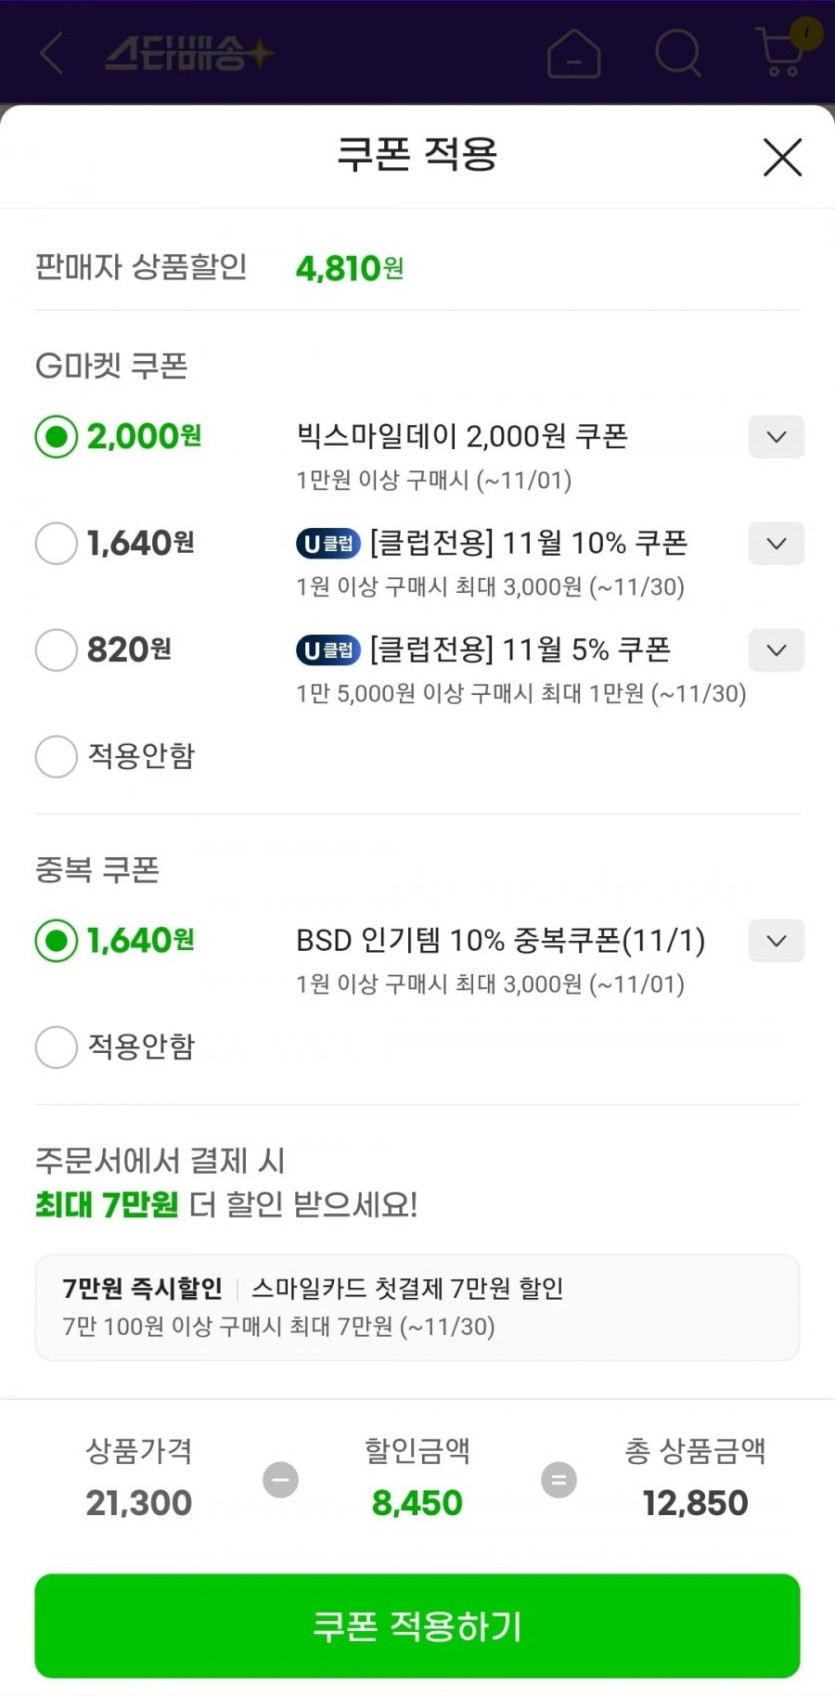Tap the 스마일카드 7만원 즉시할인 banner
Image resolution: width=835 pixels, height=1696 pixels.
point(417,1307)
